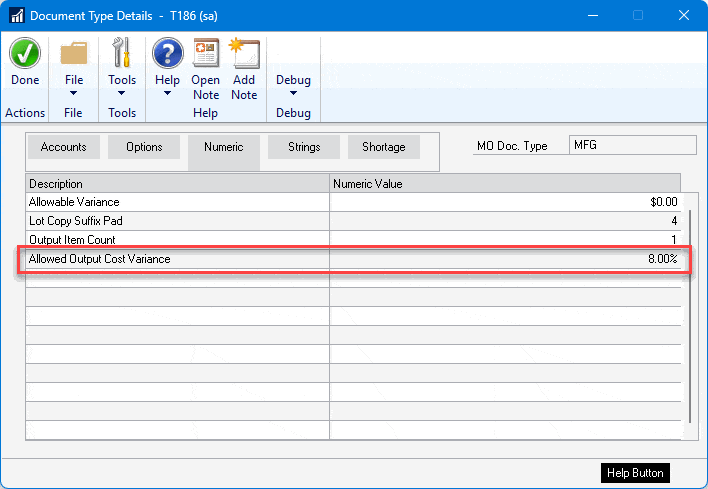Select the Strings tab
This screenshot has width=708, height=489.
(x=304, y=147)
